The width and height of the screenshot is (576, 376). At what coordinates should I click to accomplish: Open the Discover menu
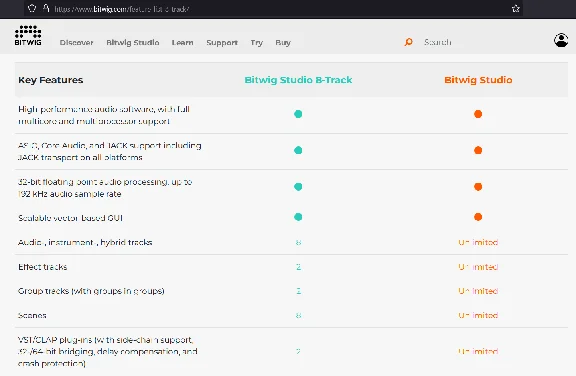(x=76, y=43)
